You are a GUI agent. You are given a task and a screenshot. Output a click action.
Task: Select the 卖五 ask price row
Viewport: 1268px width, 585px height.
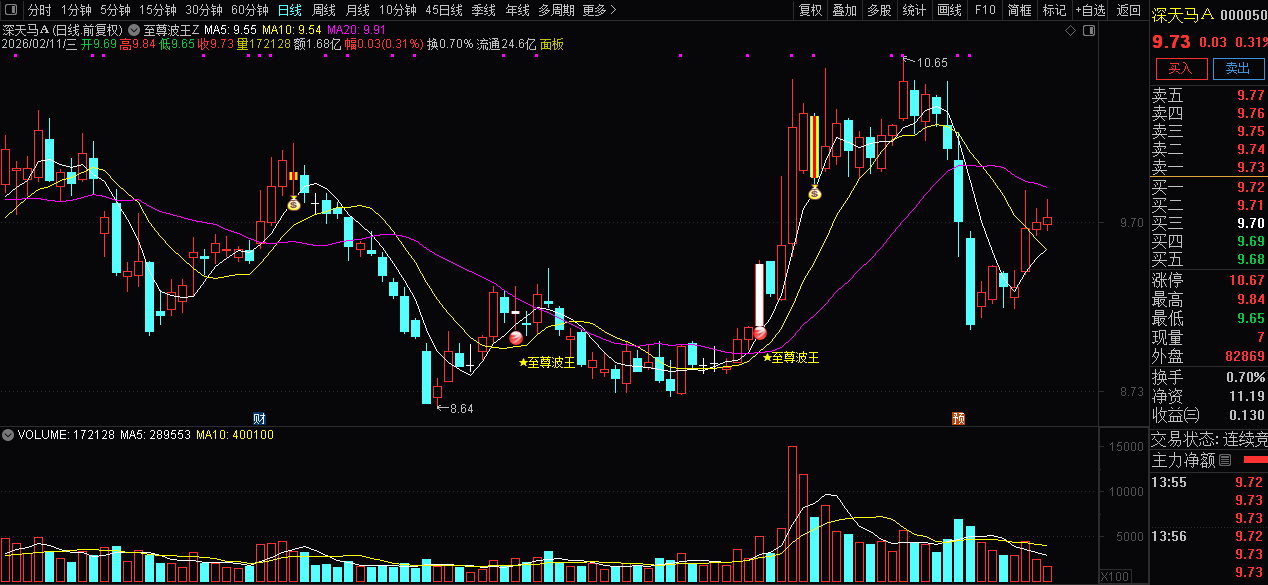[x=1209, y=96]
